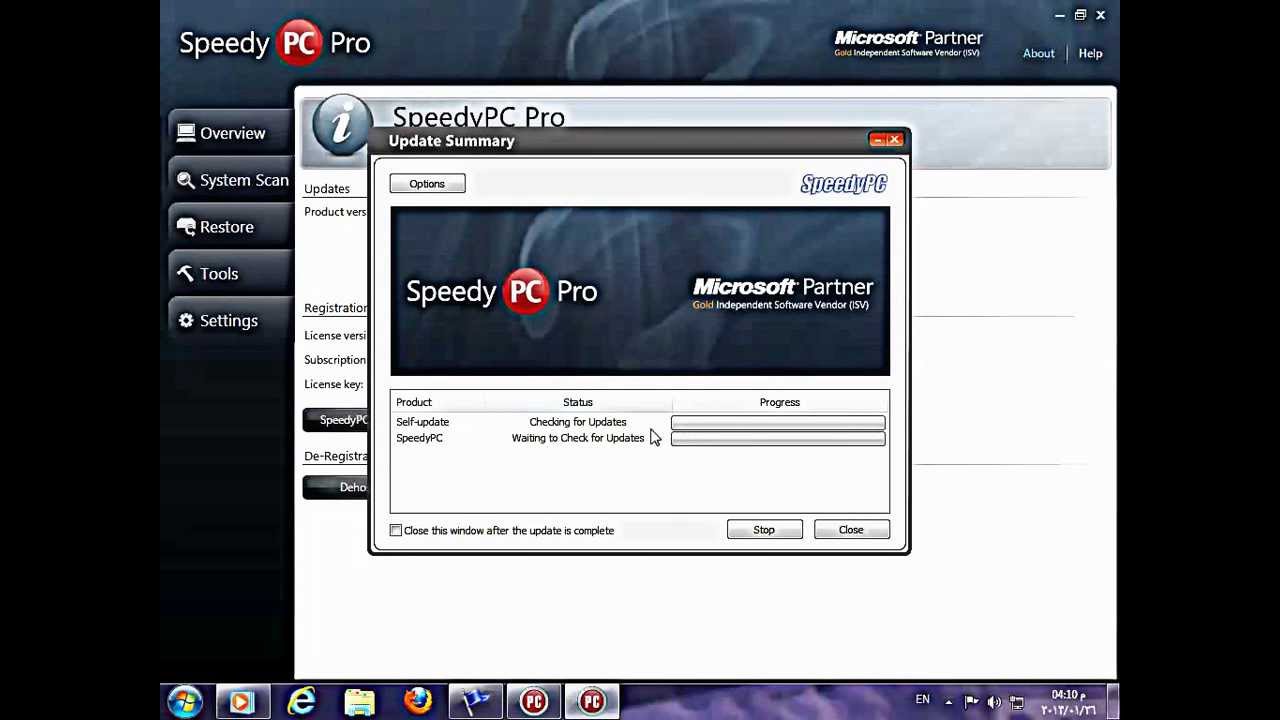
Task: Click the Self-update progress bar
Action: [778, 422]
